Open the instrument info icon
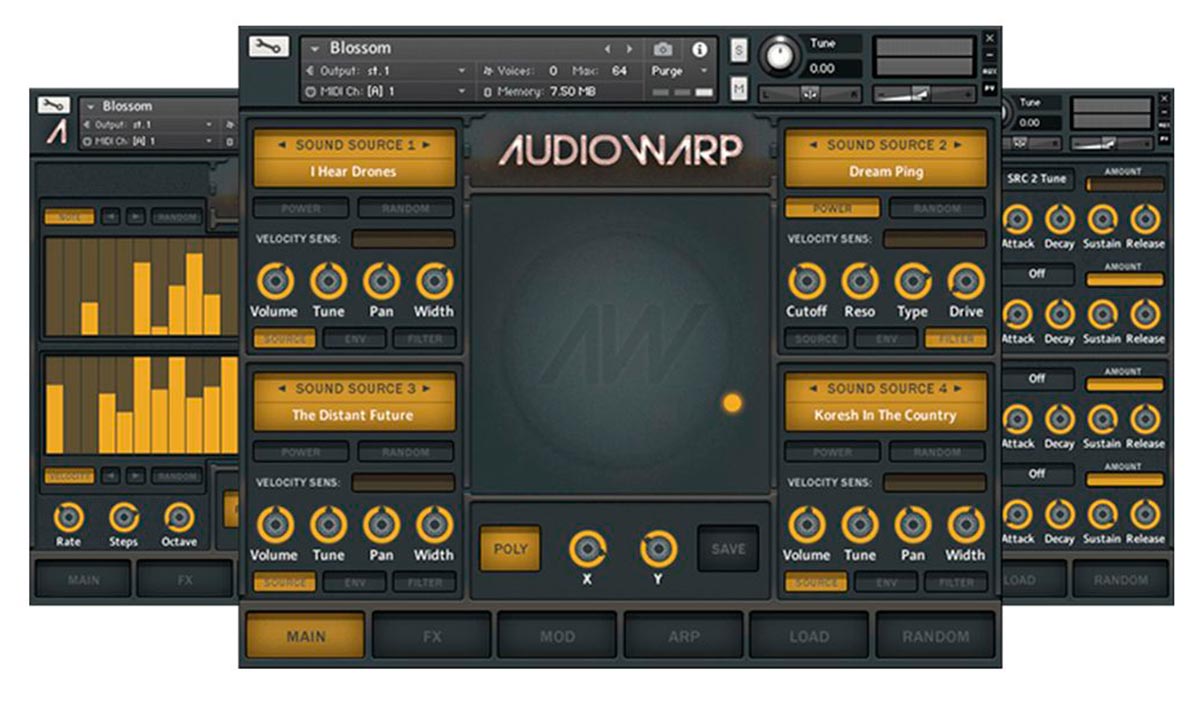Viewport: 1200px width, 705px height. click(699, 48)
